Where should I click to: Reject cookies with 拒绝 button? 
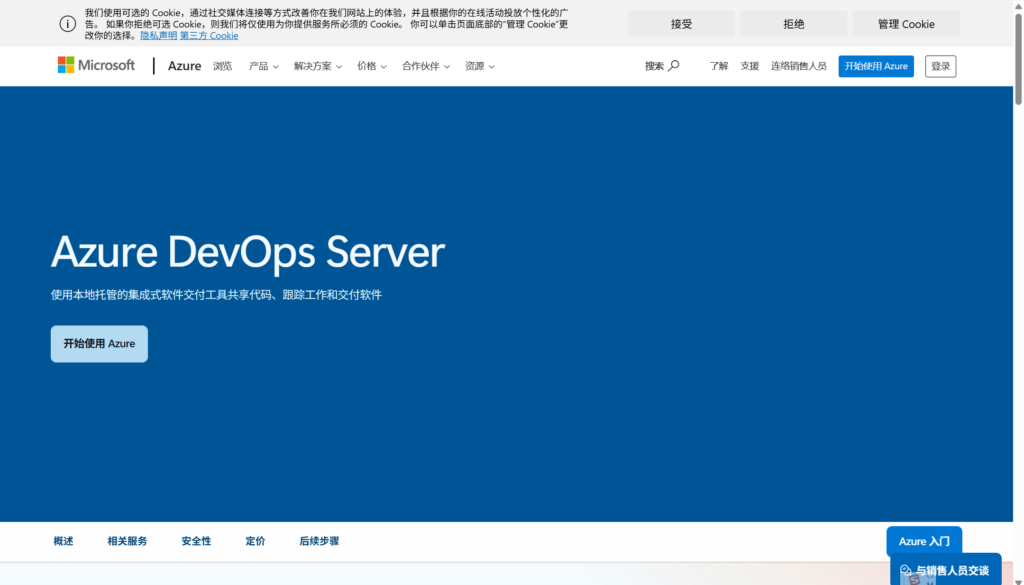[793, 24]
